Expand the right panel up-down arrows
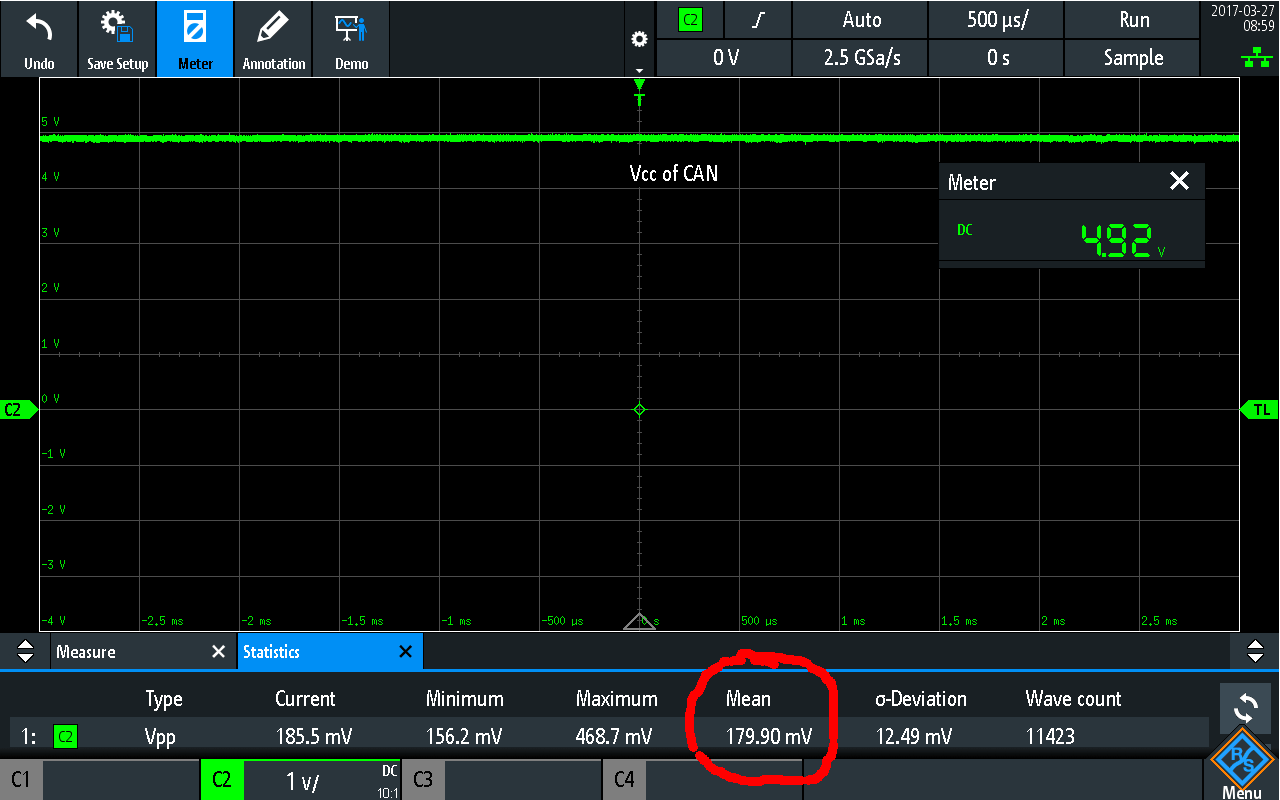 1255,652
